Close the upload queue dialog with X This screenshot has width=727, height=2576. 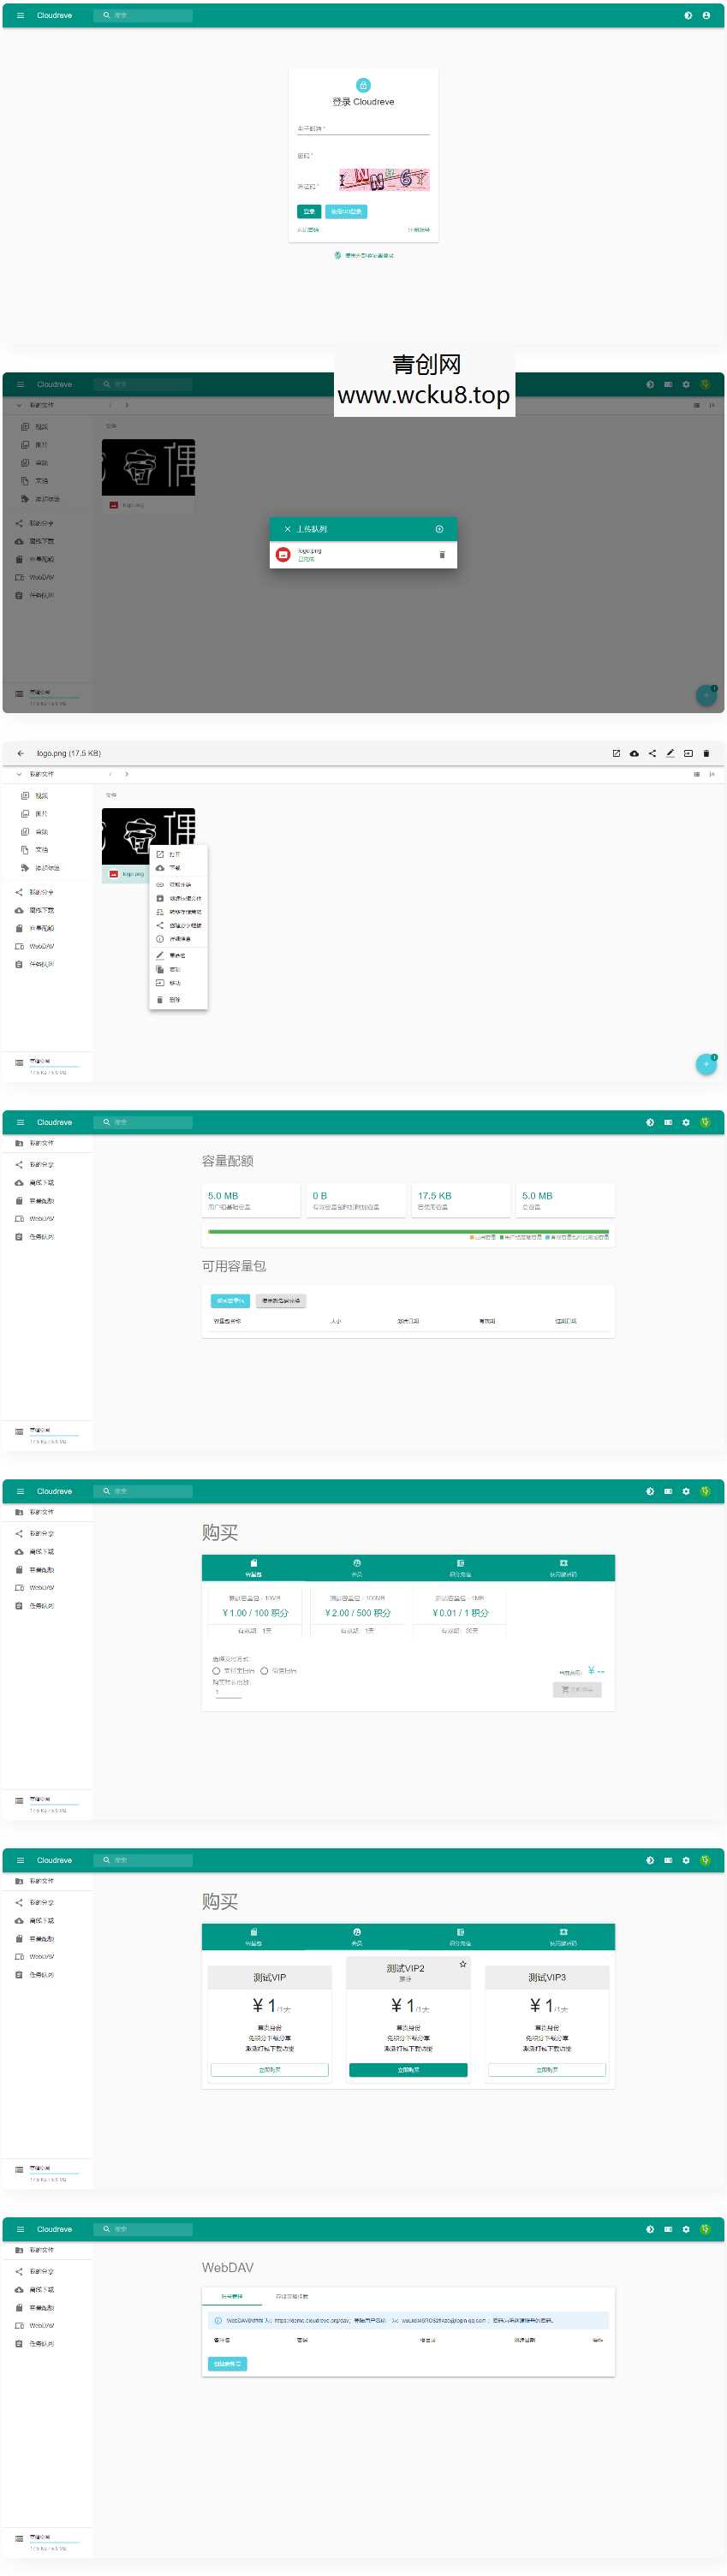click(287, 529)
